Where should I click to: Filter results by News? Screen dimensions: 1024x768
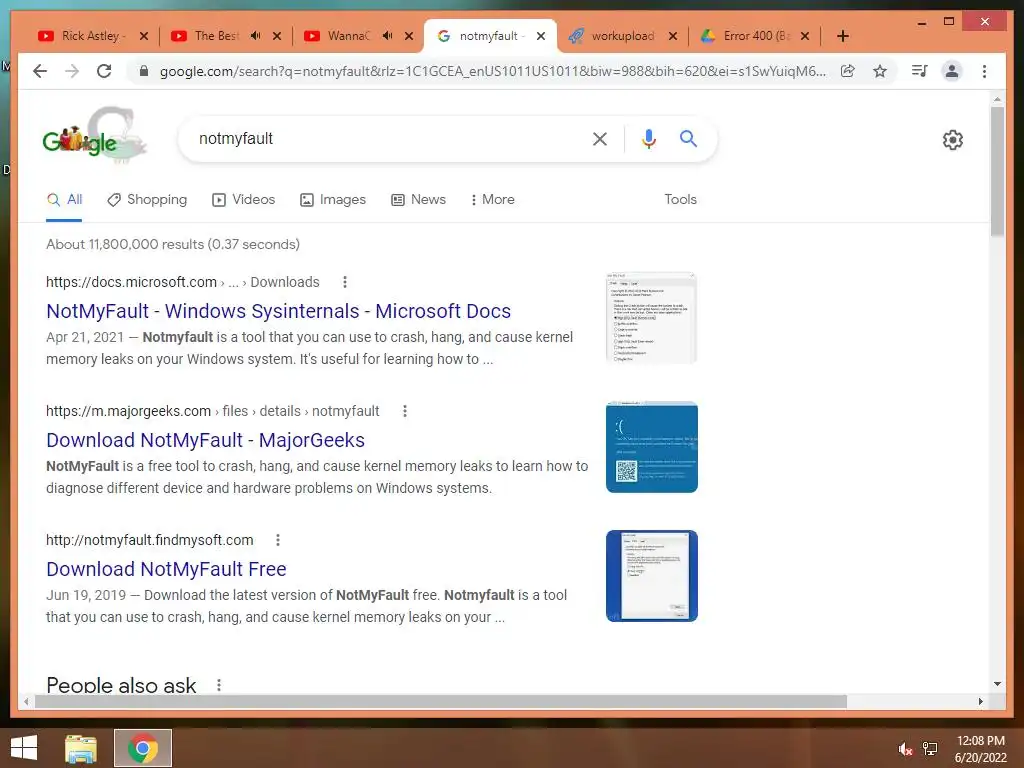(x=419, y=200)
